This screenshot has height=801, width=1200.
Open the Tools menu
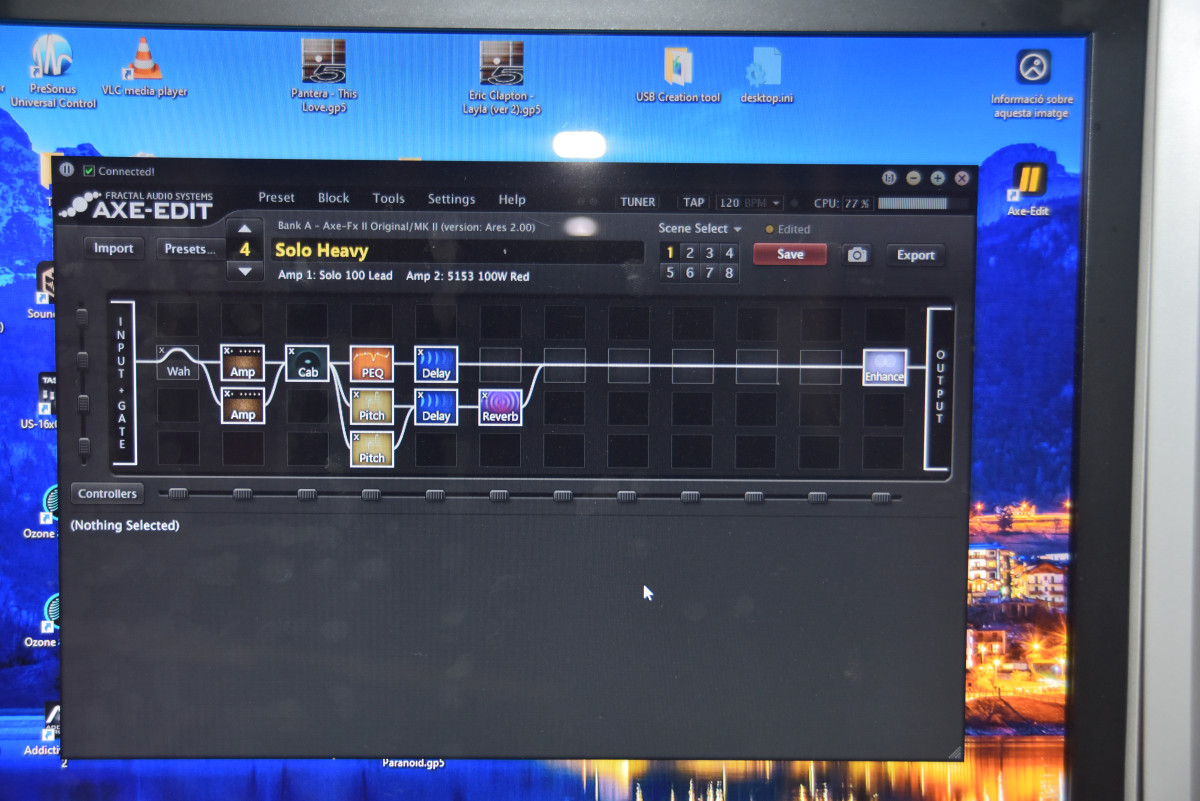coord(388,199)
